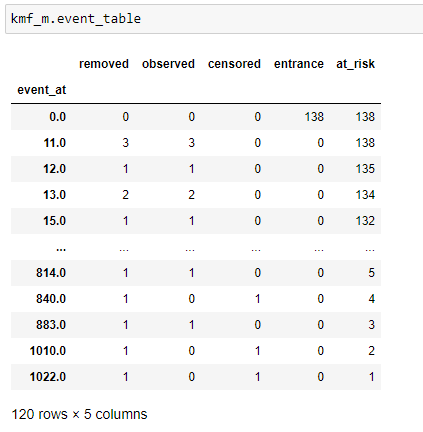Click the kmf_m.event_table code input cell

(x=214, y=19)
